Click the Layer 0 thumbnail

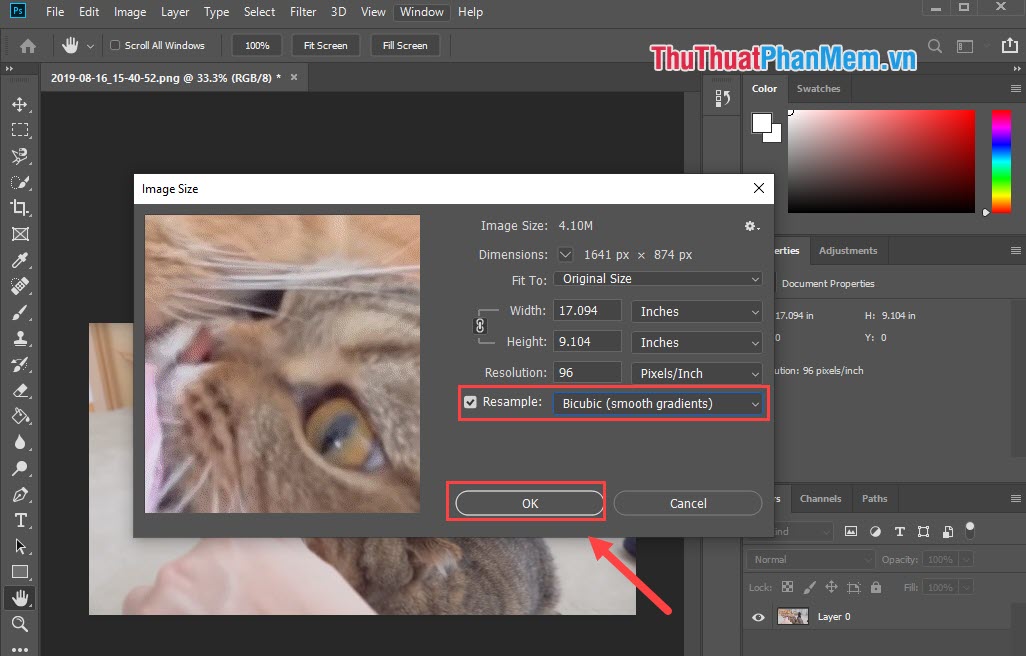[793, 617]
